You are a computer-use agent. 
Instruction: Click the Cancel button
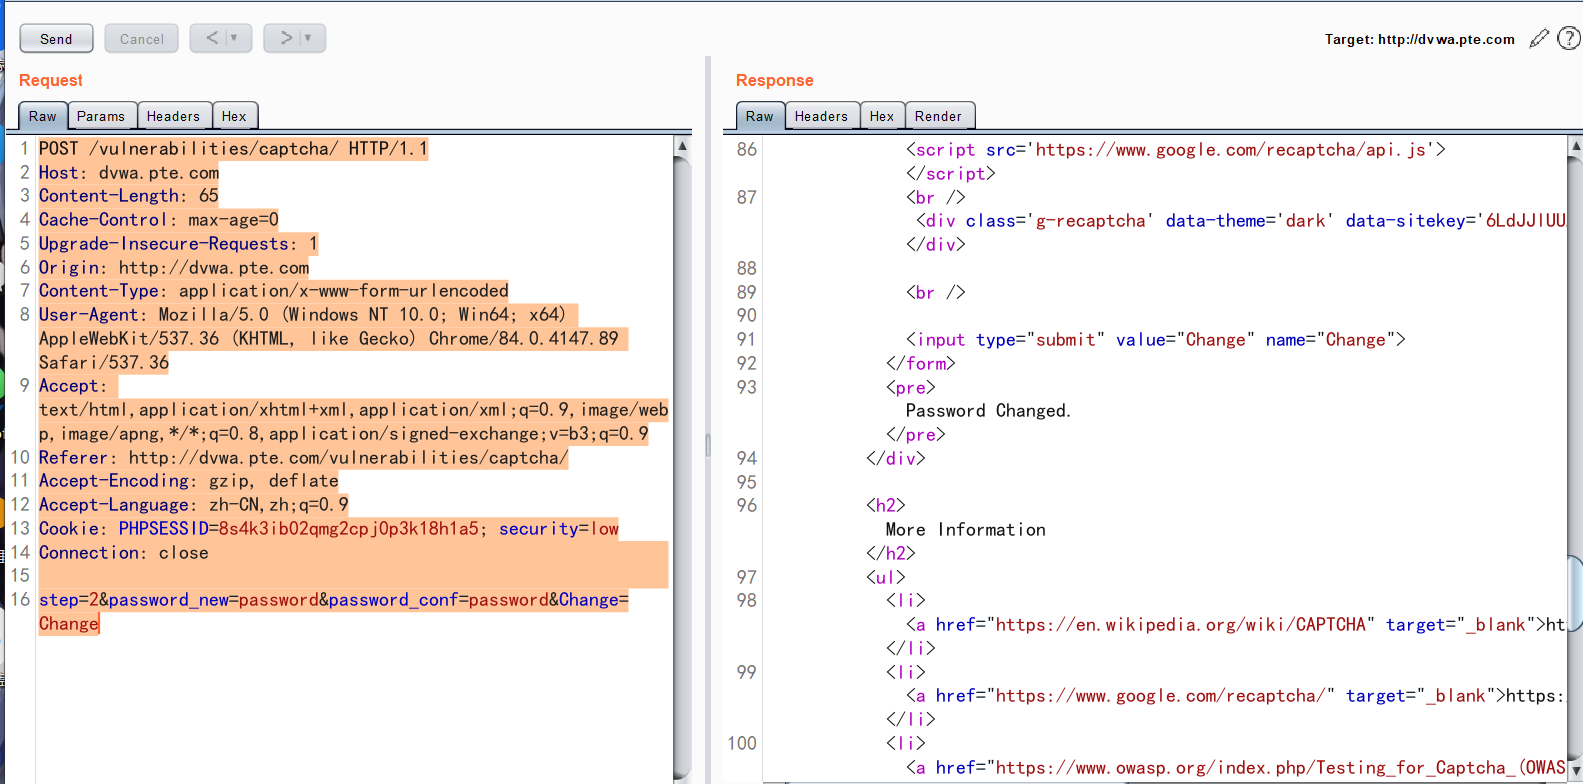pos(141,38)
